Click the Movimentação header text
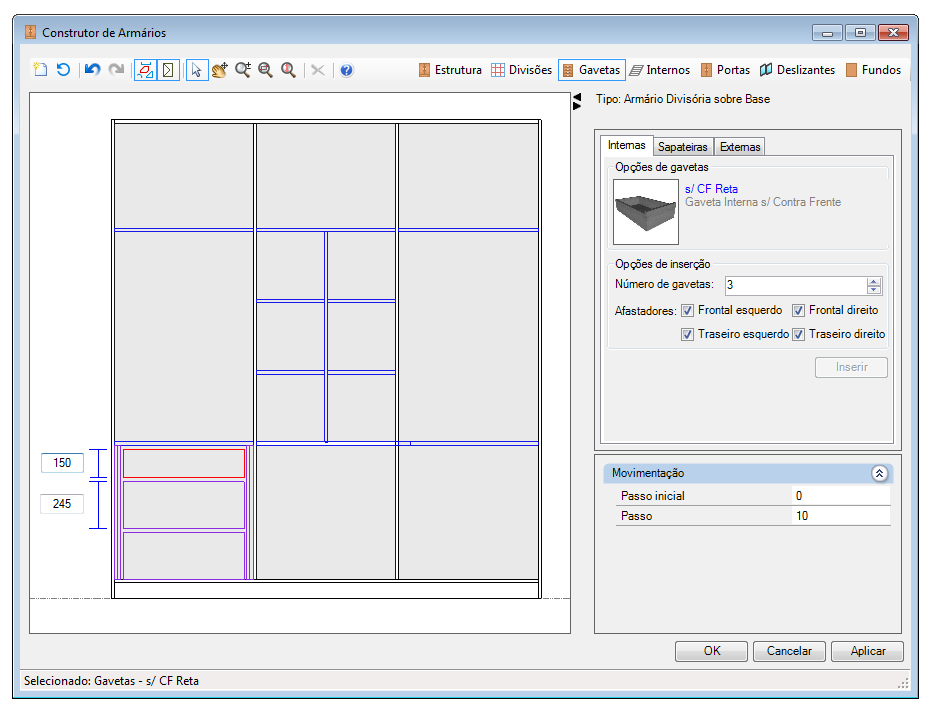Viewport: 948px width, 706px height. tap(648, 473)
